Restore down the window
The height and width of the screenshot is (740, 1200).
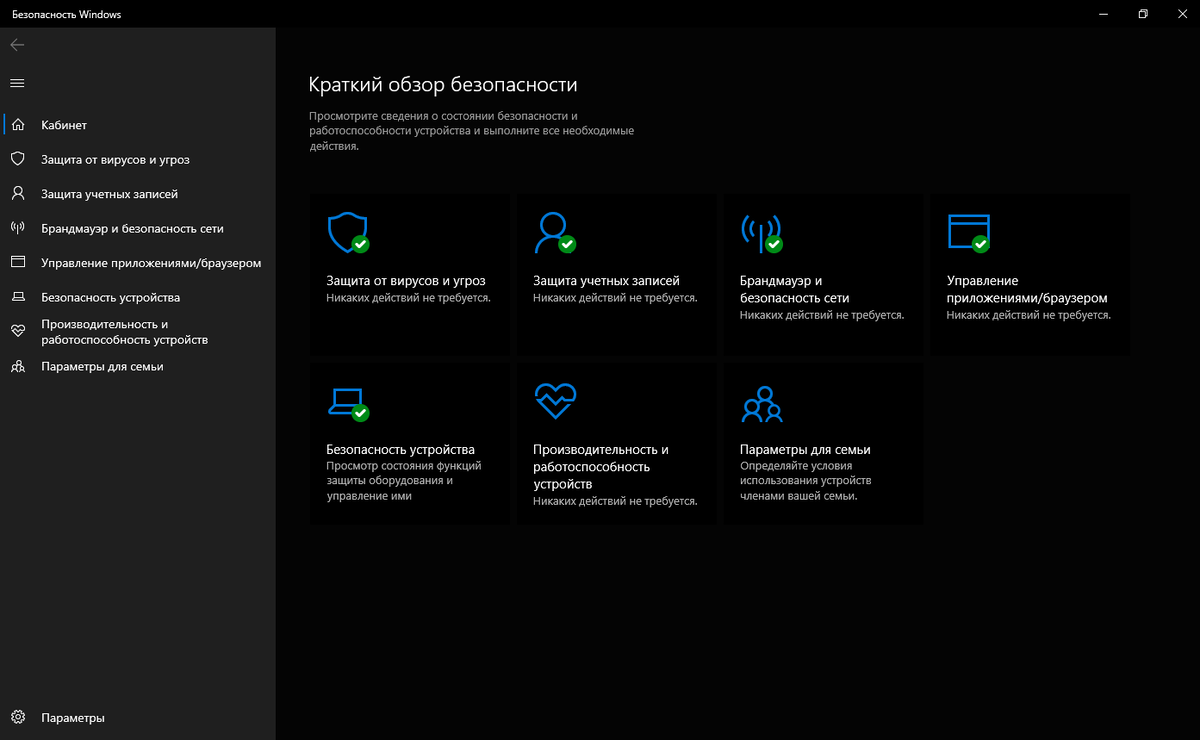pyautogui.click(x=1142, y=14)
